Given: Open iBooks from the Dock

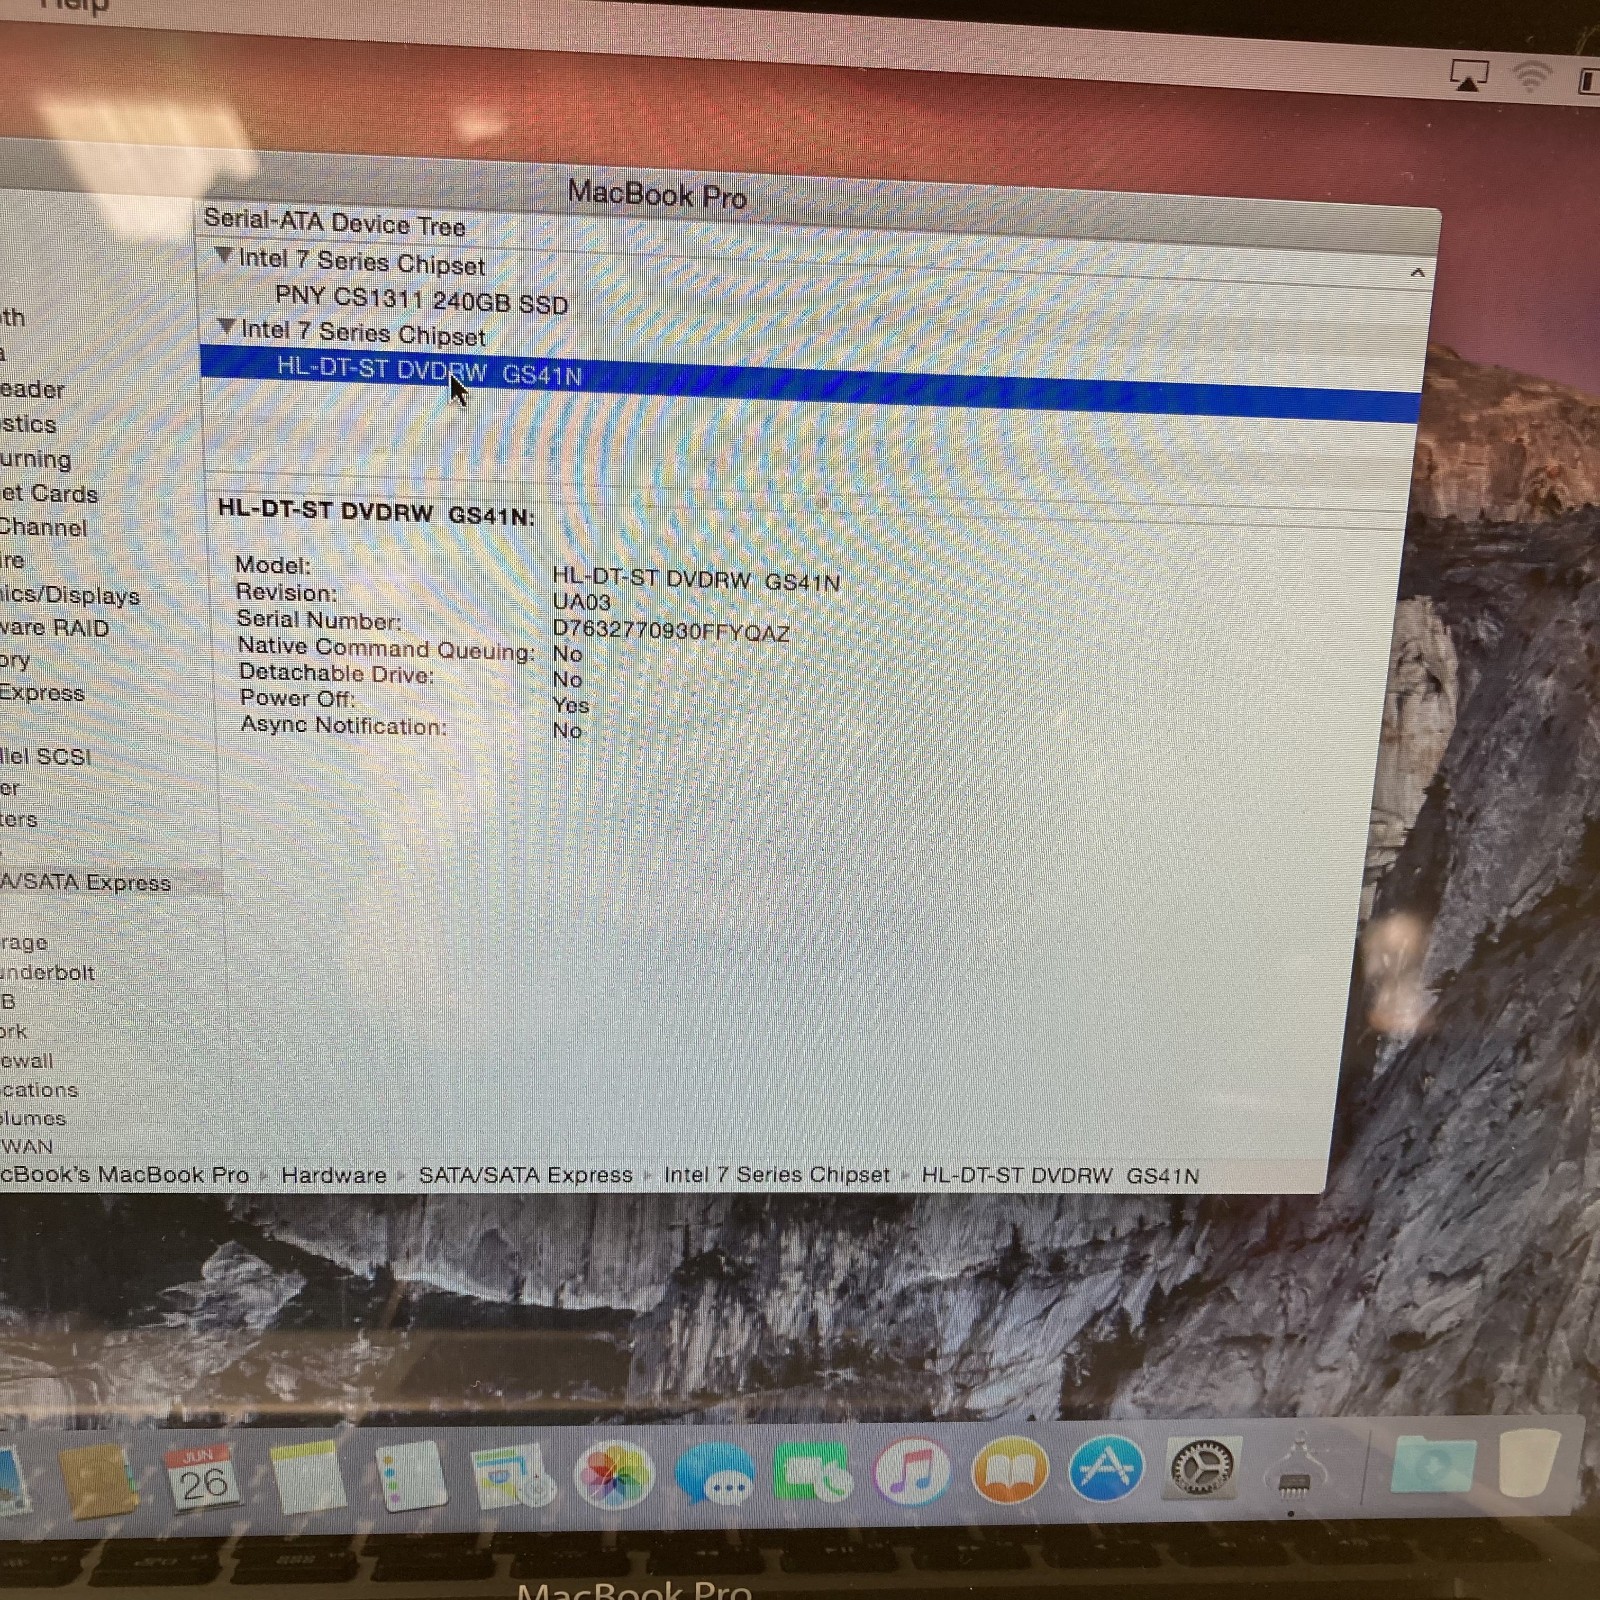Looking at the screenshot, I should tap(1010, 1470).
